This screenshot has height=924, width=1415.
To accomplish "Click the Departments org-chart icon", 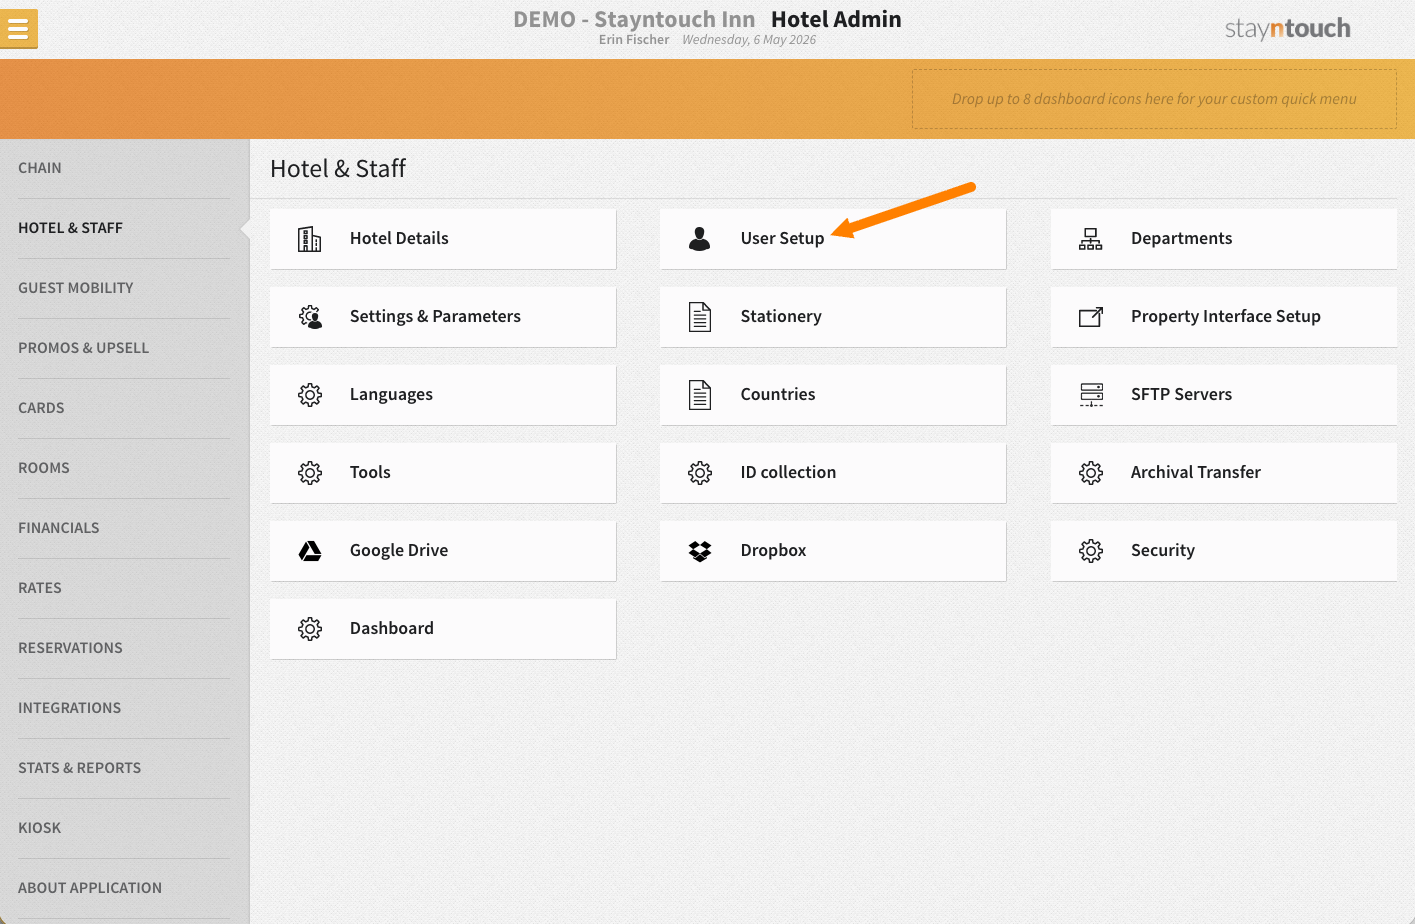I will [1091, 239].
